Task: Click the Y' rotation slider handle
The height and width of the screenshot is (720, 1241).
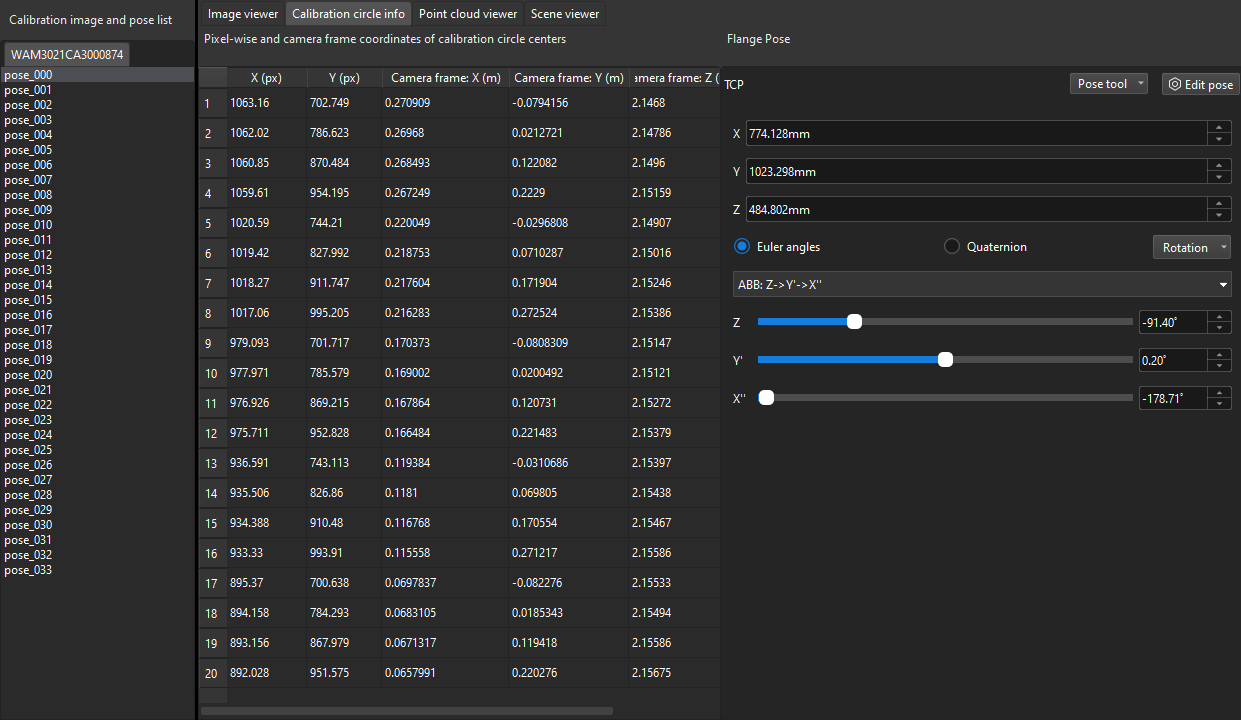Action: coord(944,359)
